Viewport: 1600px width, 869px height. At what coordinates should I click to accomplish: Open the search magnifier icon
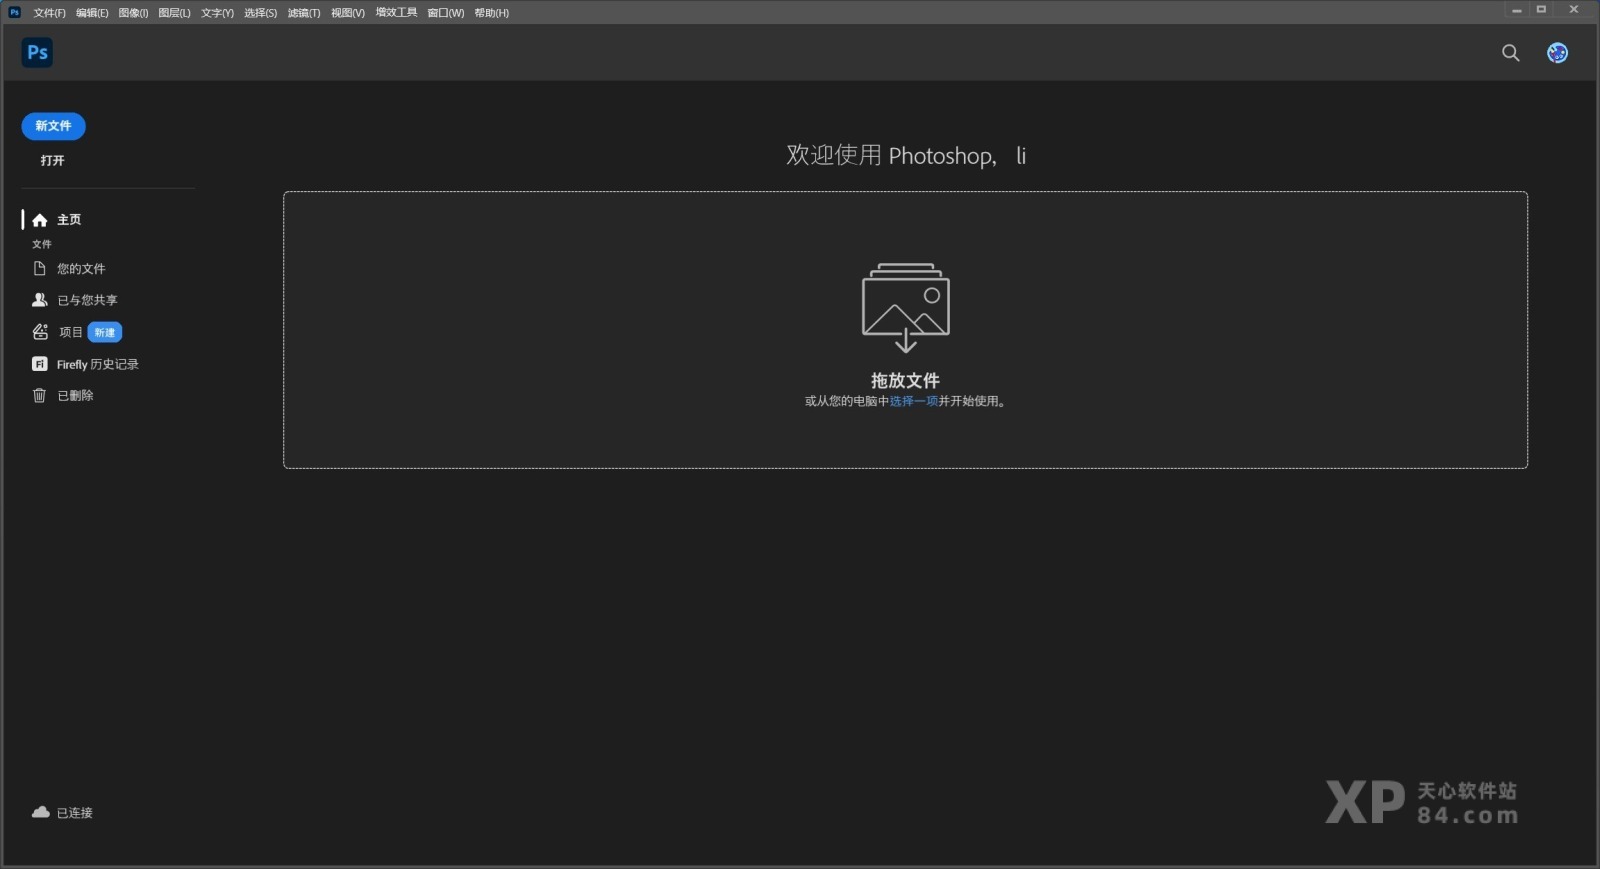click(1510, 53)
